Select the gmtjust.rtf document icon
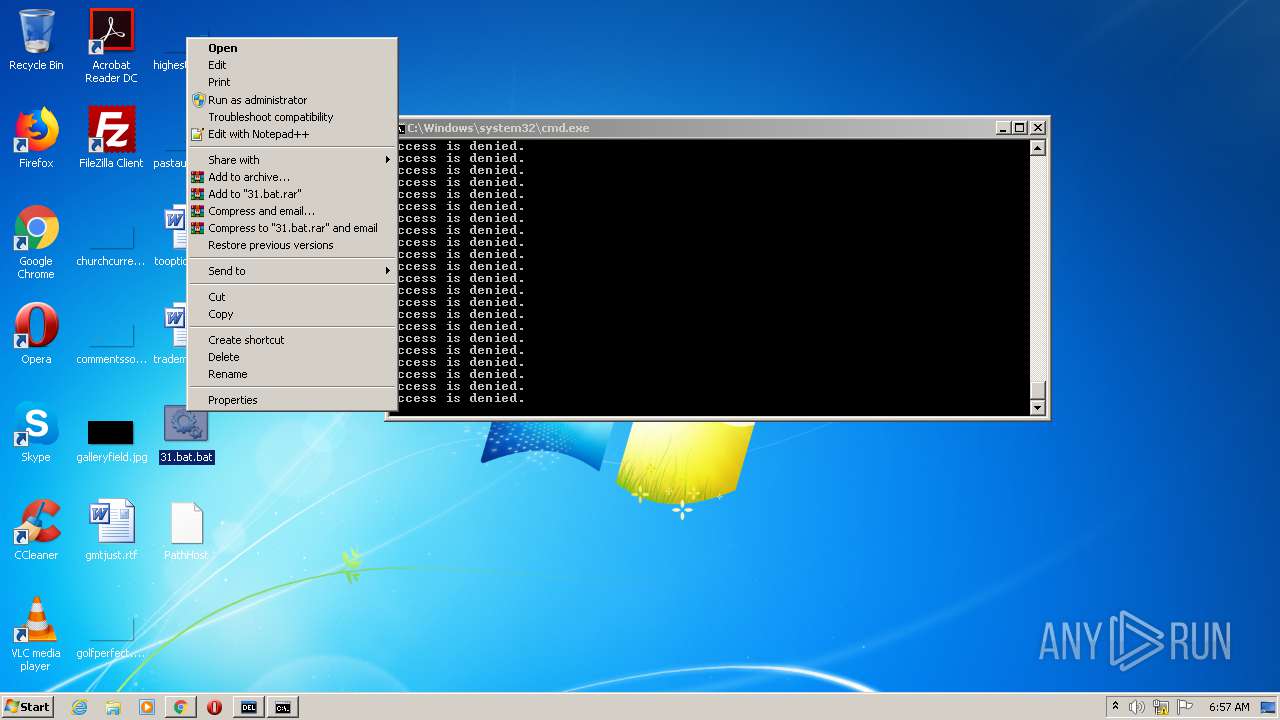1280x720 pixels. tap(111, 530)
